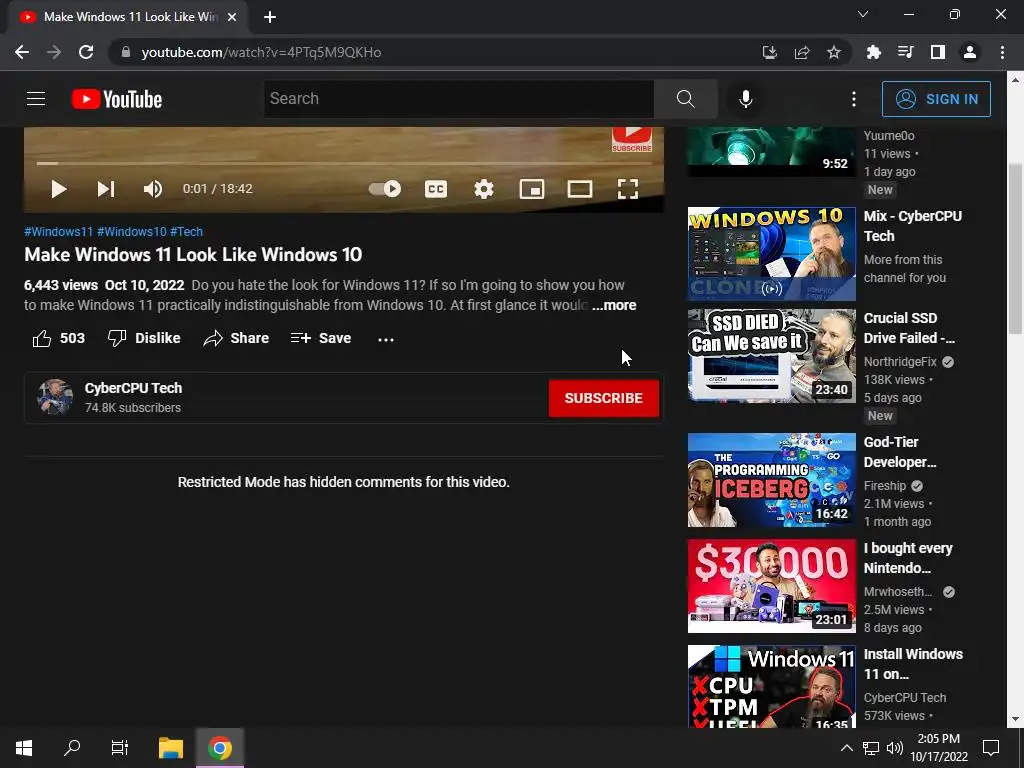Reload the page
Viewport: 1024px width, 768px height.
tap(86, 52)
